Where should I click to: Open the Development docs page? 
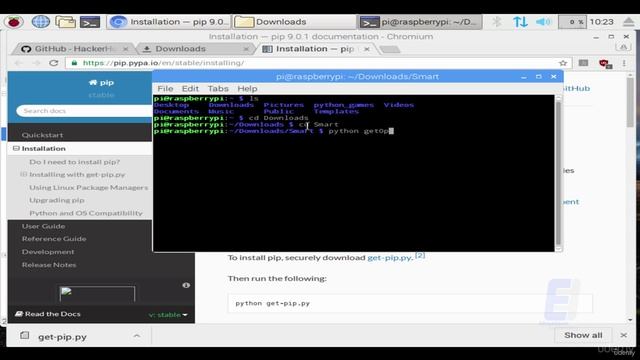click(48, 252)
